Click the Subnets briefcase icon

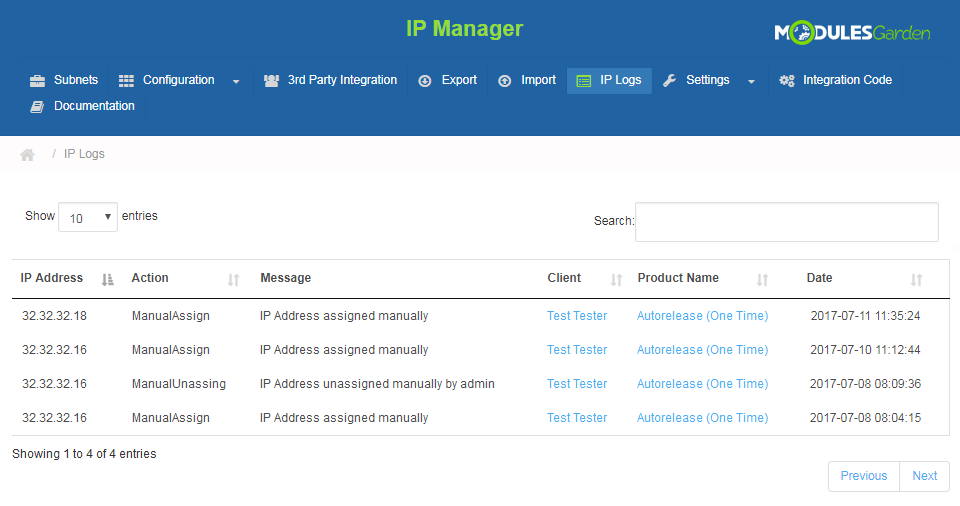37,81
